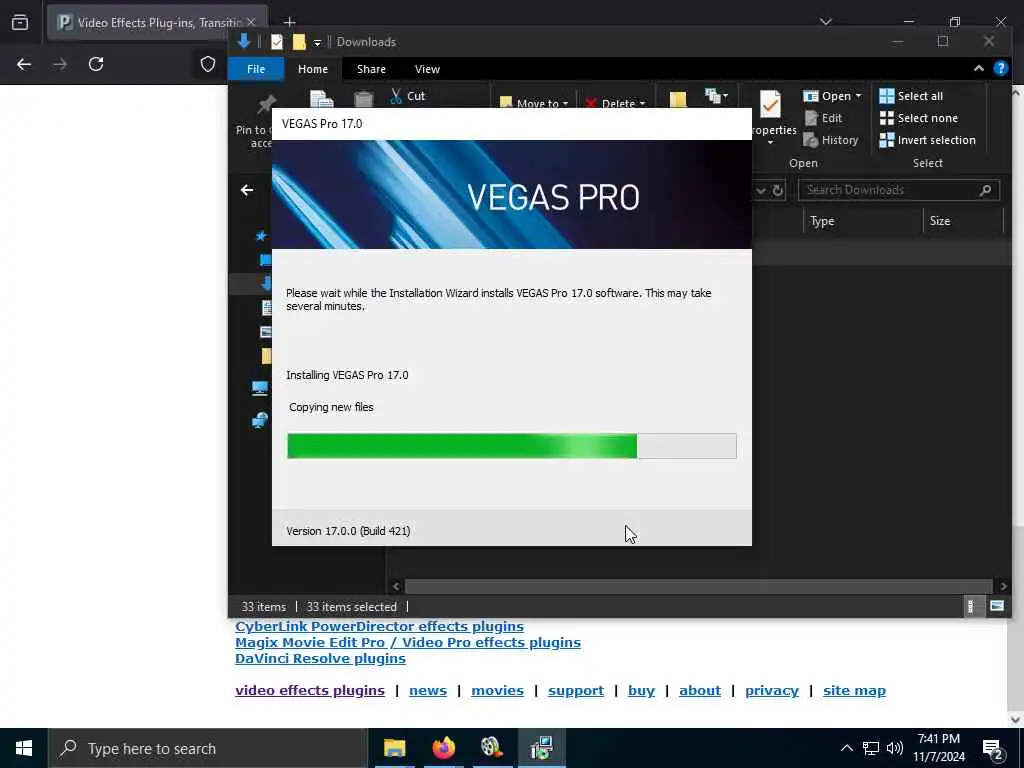Click the Properties icon in Explorer title bar
The height and width of the screenshot is (768, 1024).
tap(277, 42)
